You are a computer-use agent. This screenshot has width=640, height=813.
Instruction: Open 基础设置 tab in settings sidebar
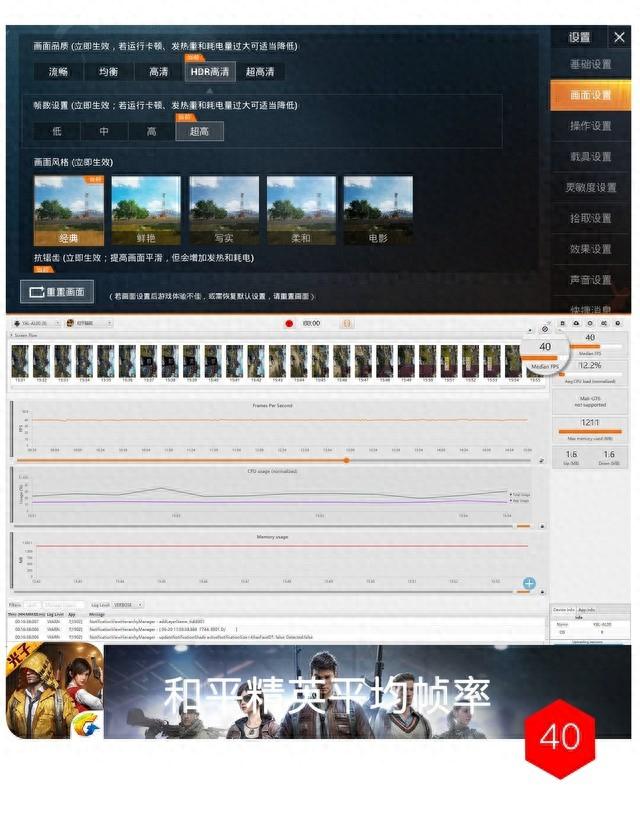[x=590, y=64]
